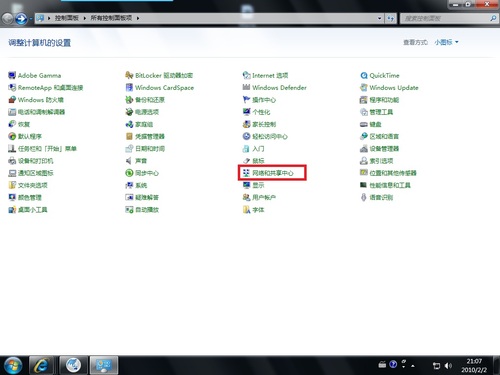The image size is (500, 375).
Task: Open 通知区域图标
Action: tap(31, 173)
